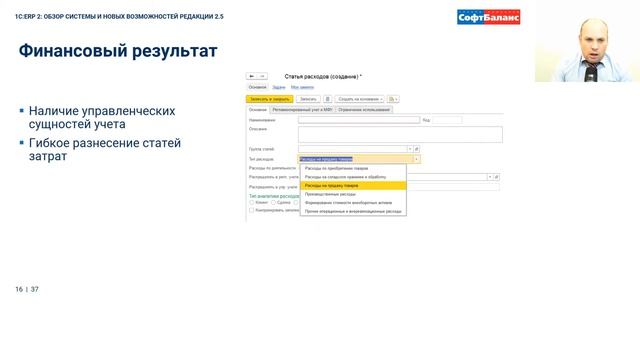Click the СофтБаланс logo
Screen dimensions: 640x360
click(x=489, y=17)
